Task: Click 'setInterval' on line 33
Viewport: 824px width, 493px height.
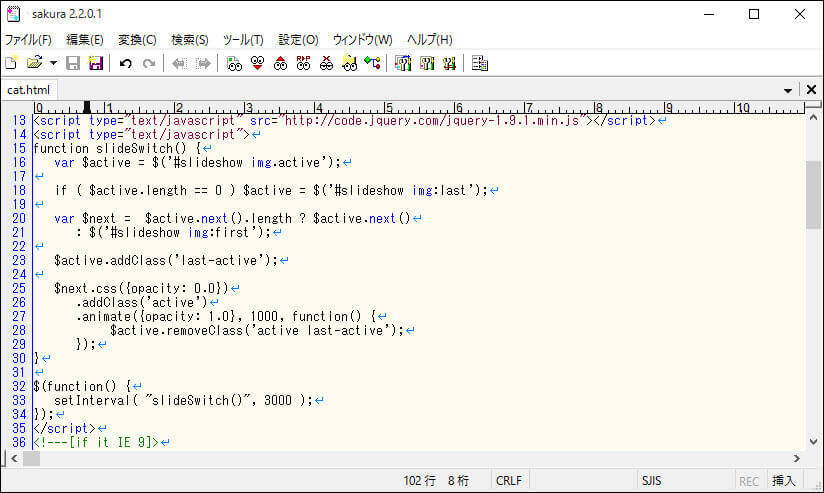Action: 92,400
